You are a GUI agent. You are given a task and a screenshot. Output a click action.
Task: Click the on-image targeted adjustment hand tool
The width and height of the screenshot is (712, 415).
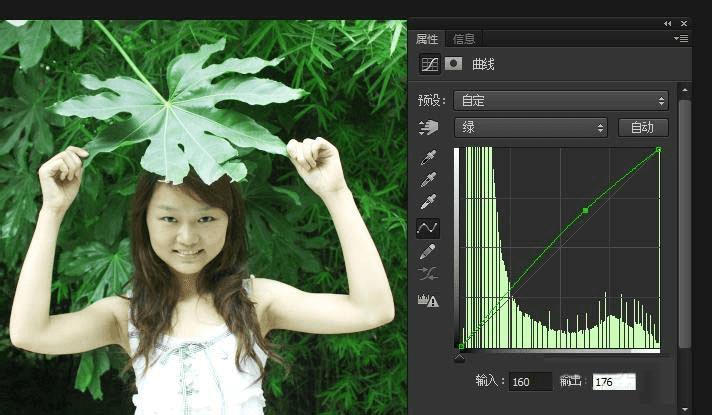(428, 127)
